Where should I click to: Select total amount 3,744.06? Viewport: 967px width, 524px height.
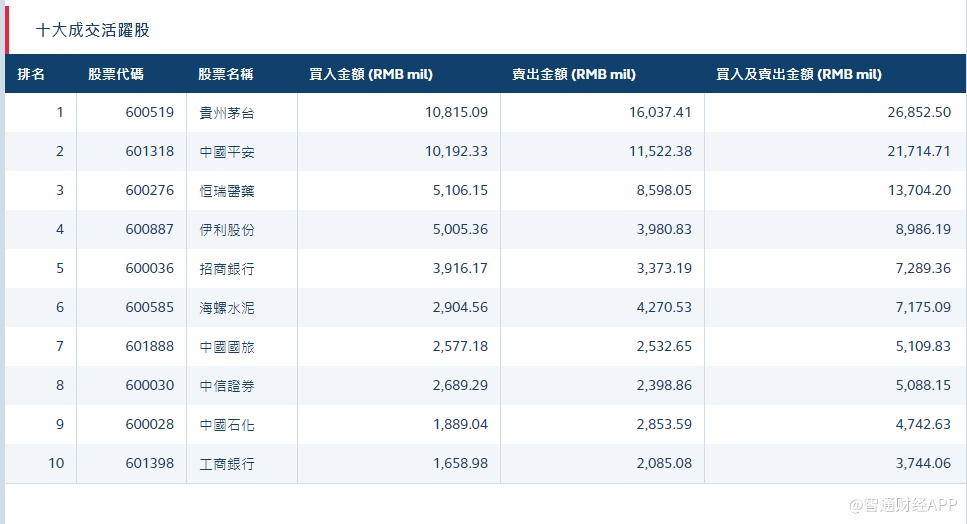pos(923,463)
